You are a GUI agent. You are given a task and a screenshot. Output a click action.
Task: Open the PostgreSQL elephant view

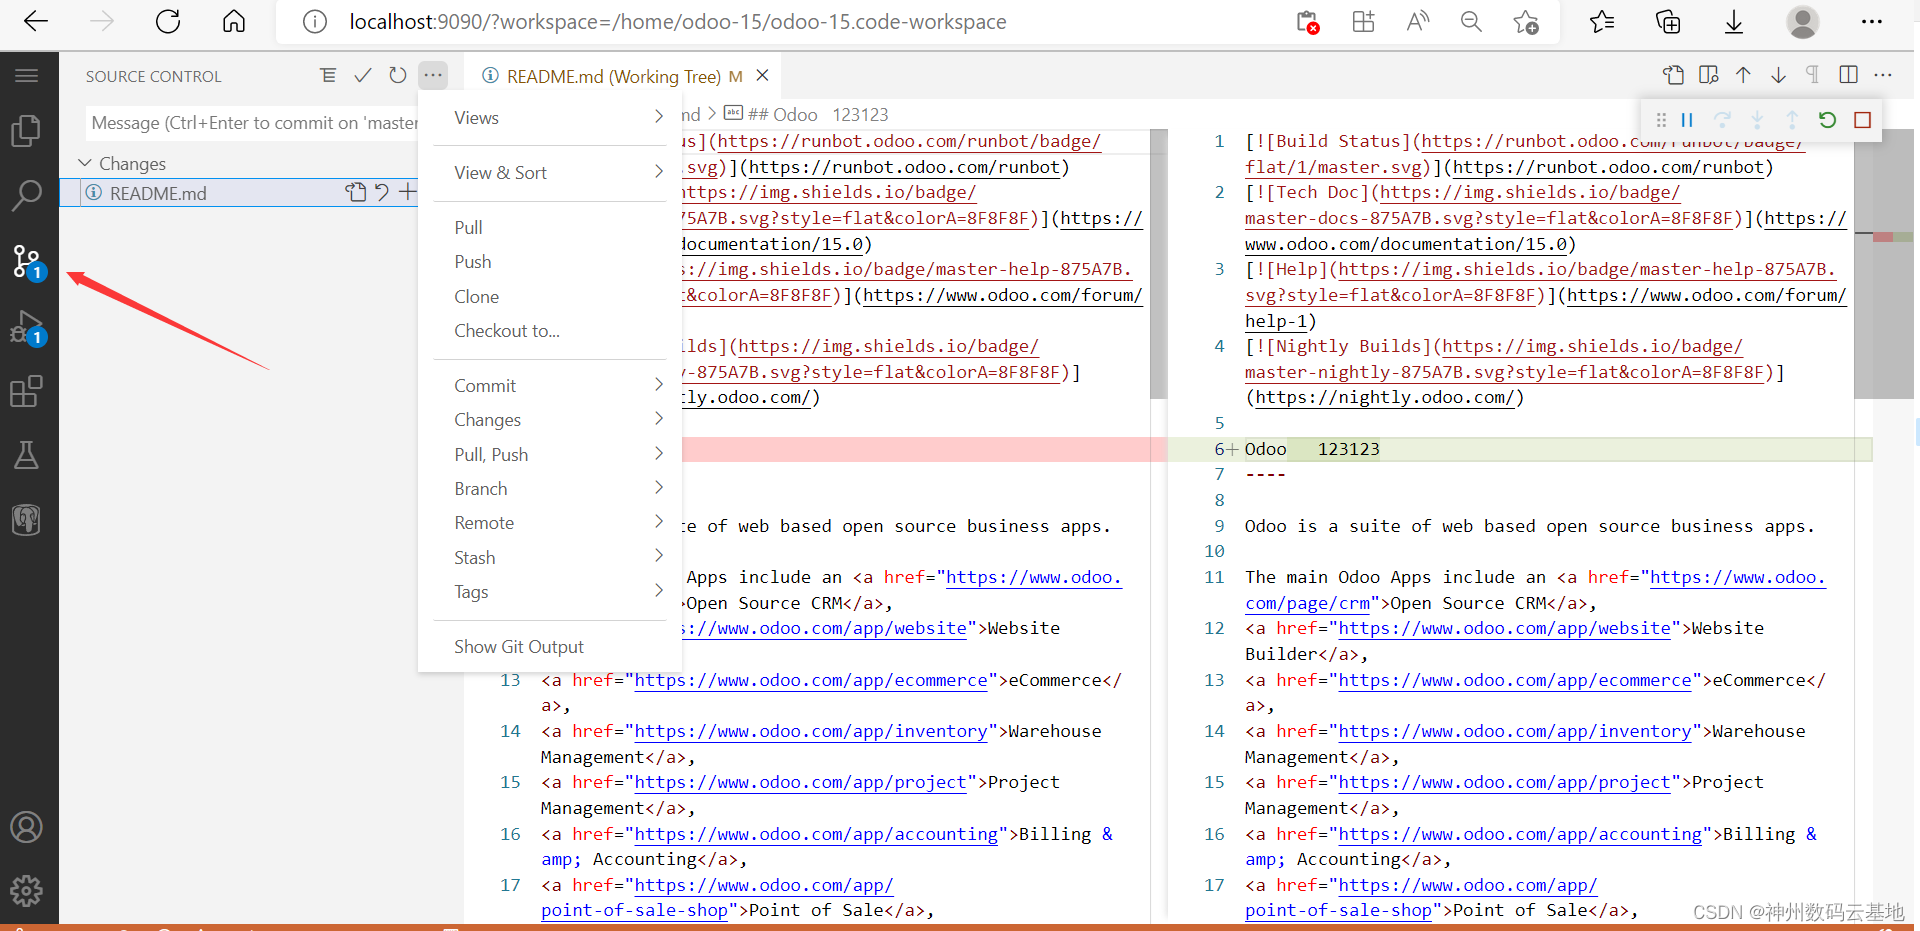click(x=27, y=519)
